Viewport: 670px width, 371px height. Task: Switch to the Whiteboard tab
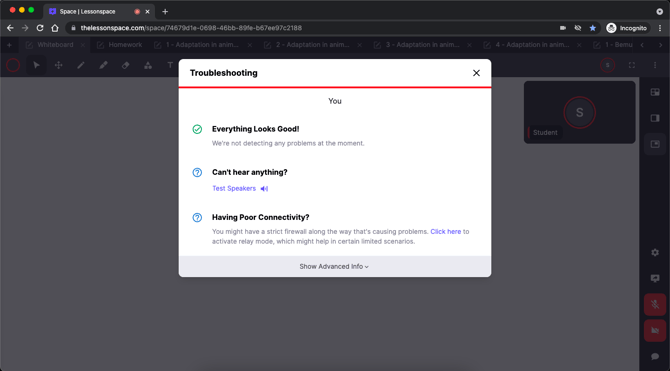click(55, 45)
